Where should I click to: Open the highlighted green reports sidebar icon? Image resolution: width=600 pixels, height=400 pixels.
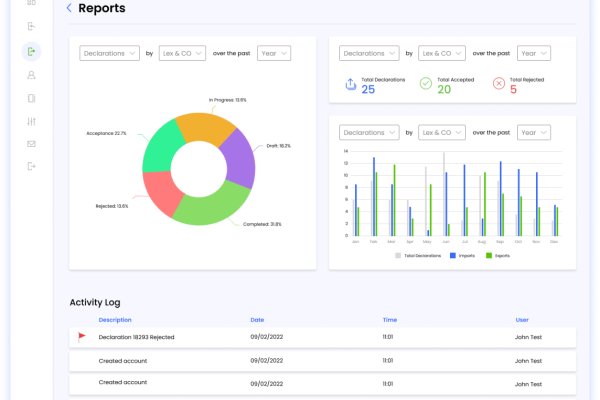click(31, 51)
